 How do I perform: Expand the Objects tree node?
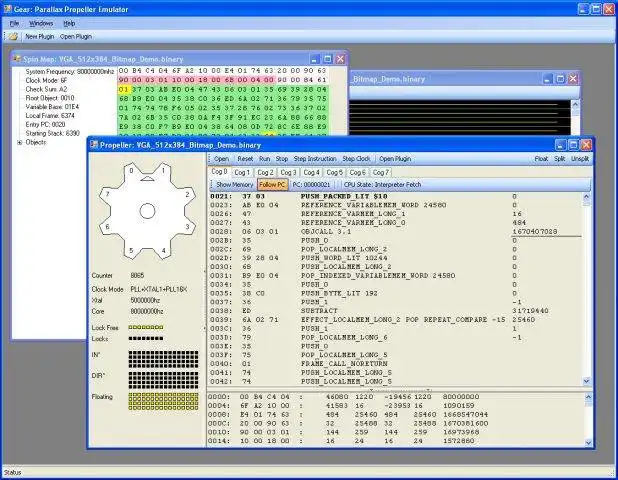pyautogui.click(x=19, y=142)
